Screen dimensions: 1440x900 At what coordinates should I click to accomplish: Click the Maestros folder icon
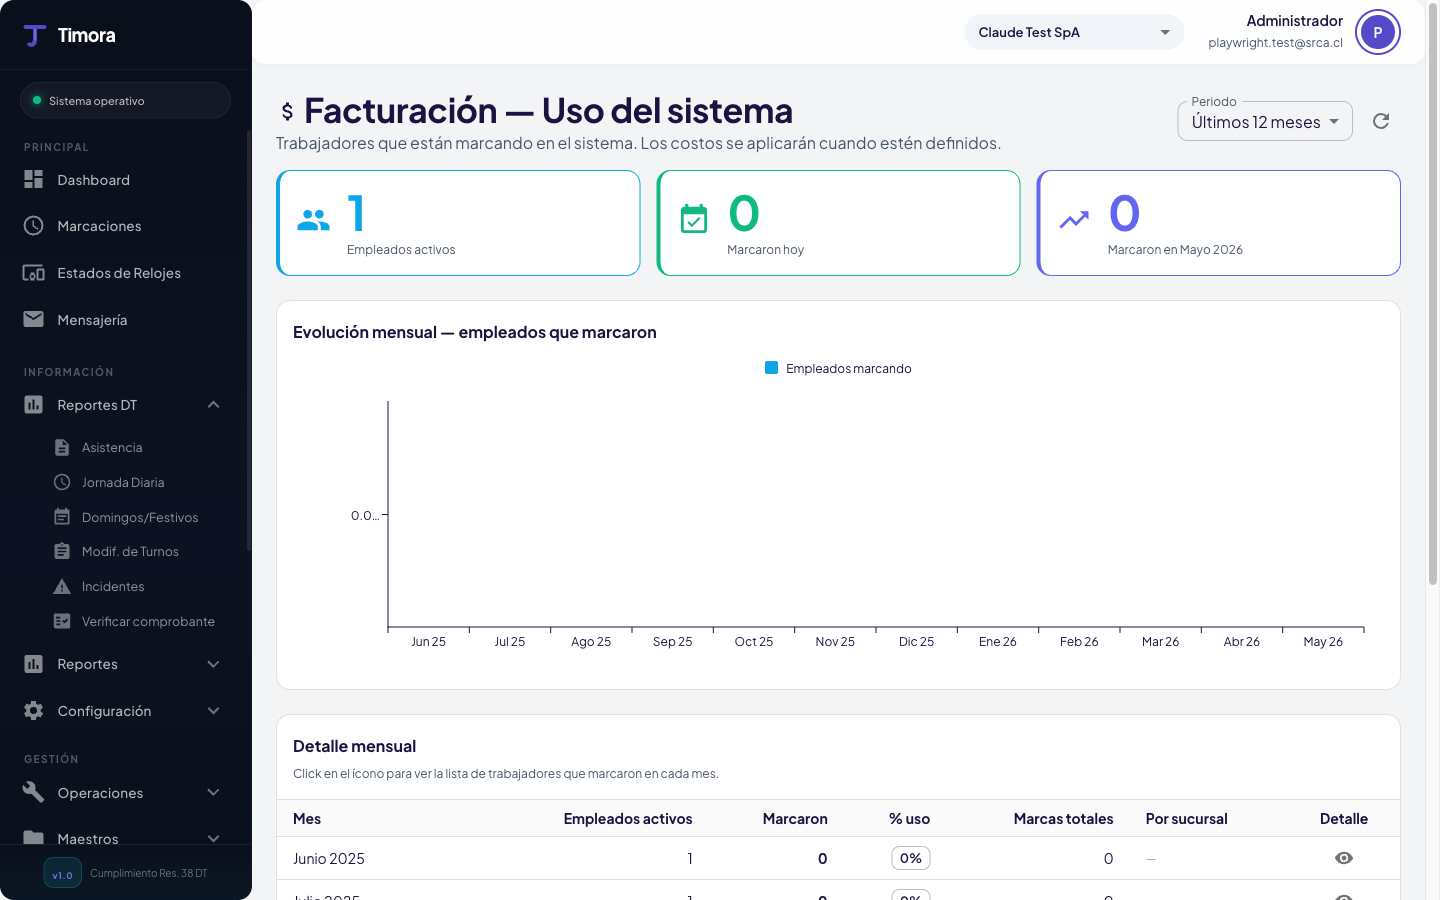(34, 838)
